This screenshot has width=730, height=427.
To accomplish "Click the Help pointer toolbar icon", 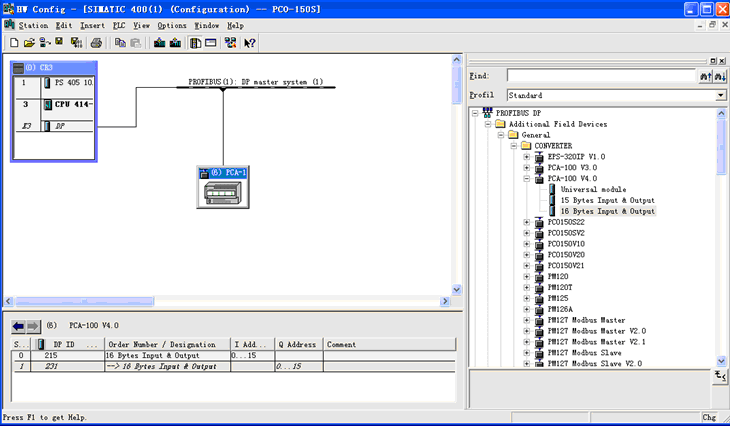I will [250, 43].
